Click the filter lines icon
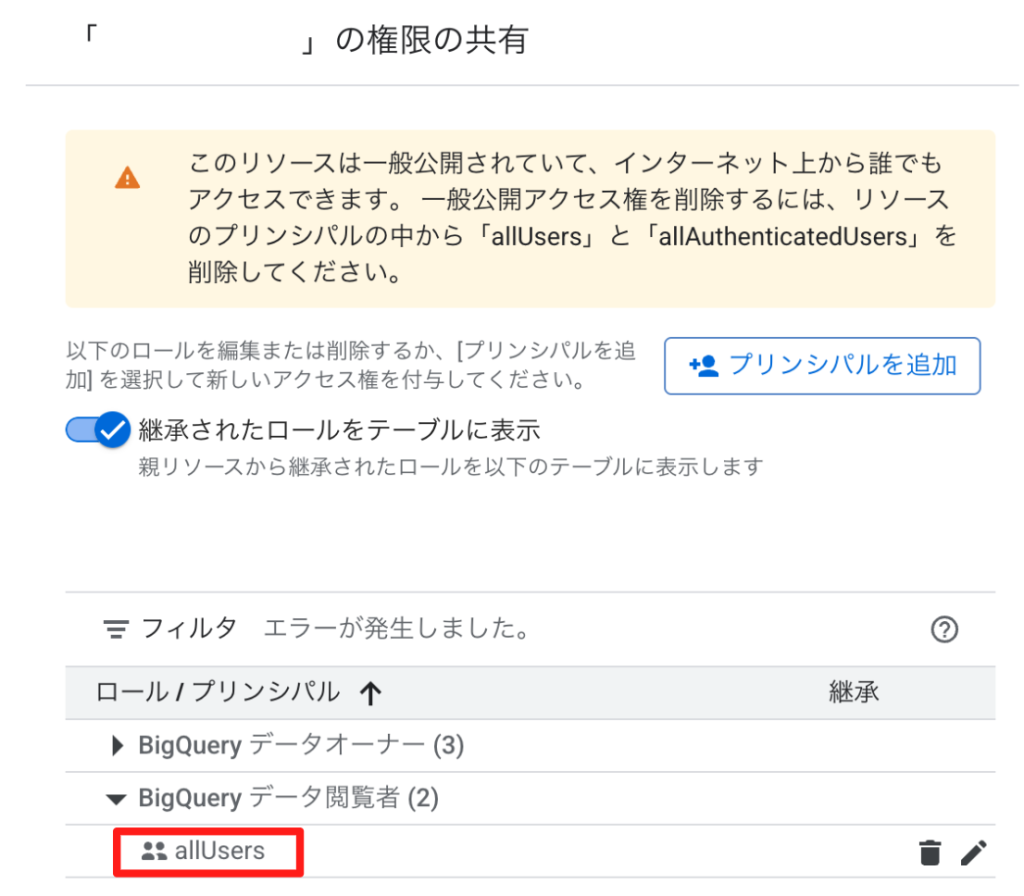This screenshot has width=1024, height=896. pyautogui.click(x=116, y=630)
